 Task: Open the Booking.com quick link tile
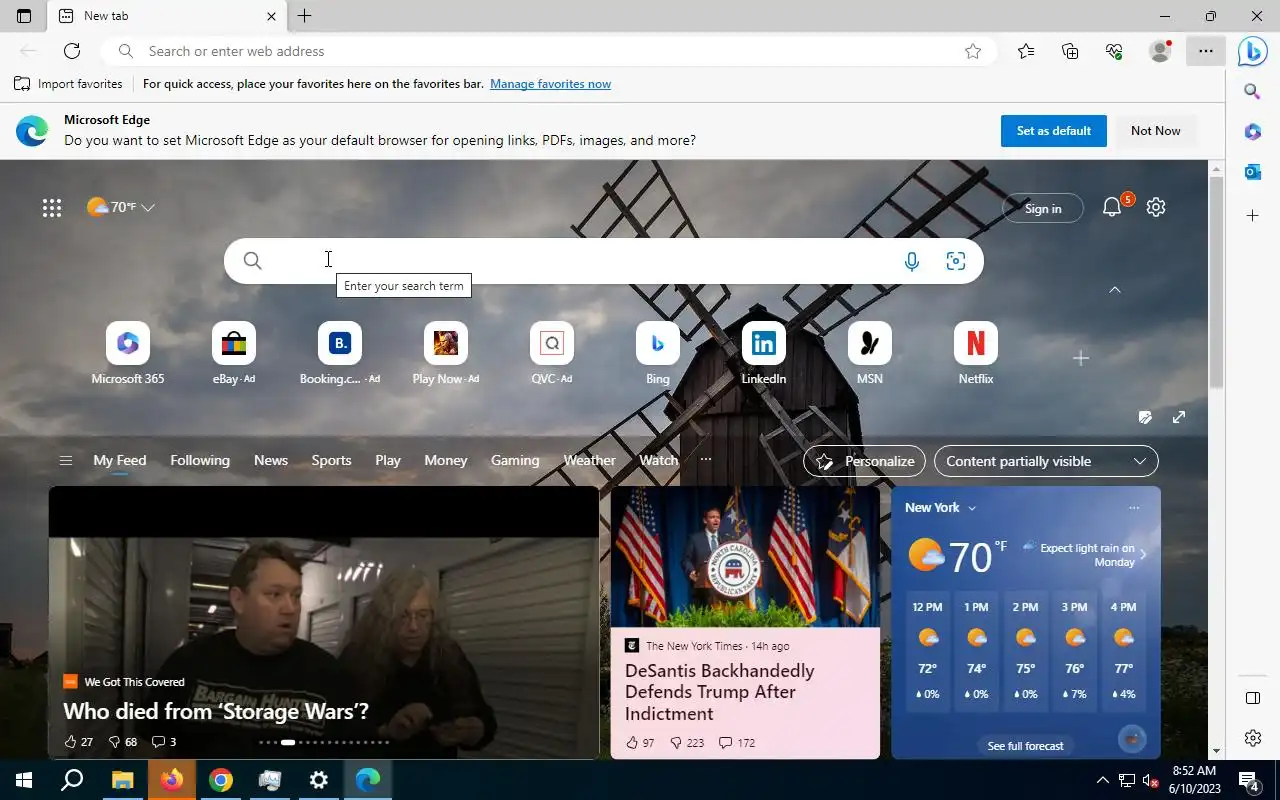pos(340,353)
